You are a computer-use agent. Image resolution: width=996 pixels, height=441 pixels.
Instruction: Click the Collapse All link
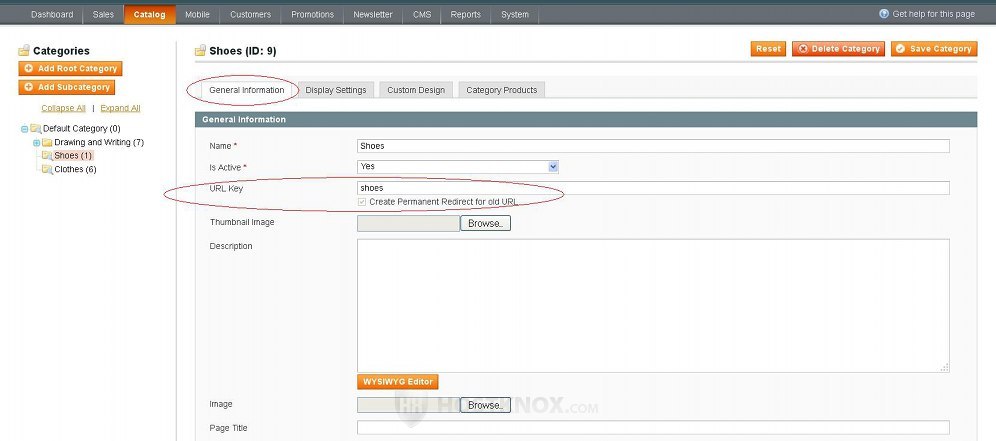[63, 108]
